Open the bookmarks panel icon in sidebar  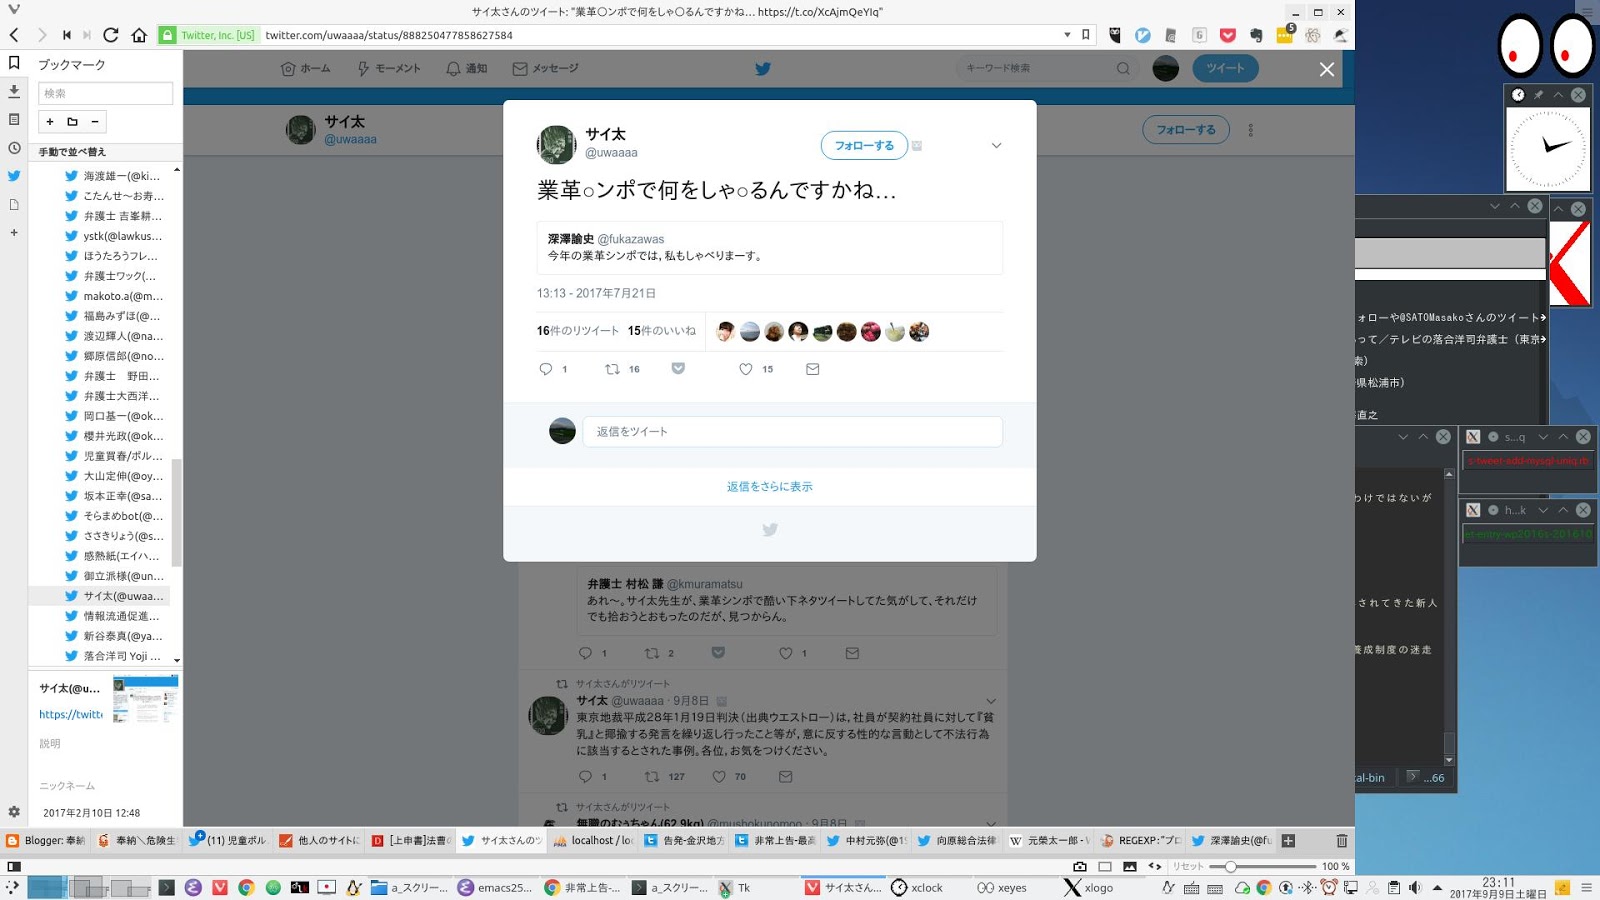(14, 63)
